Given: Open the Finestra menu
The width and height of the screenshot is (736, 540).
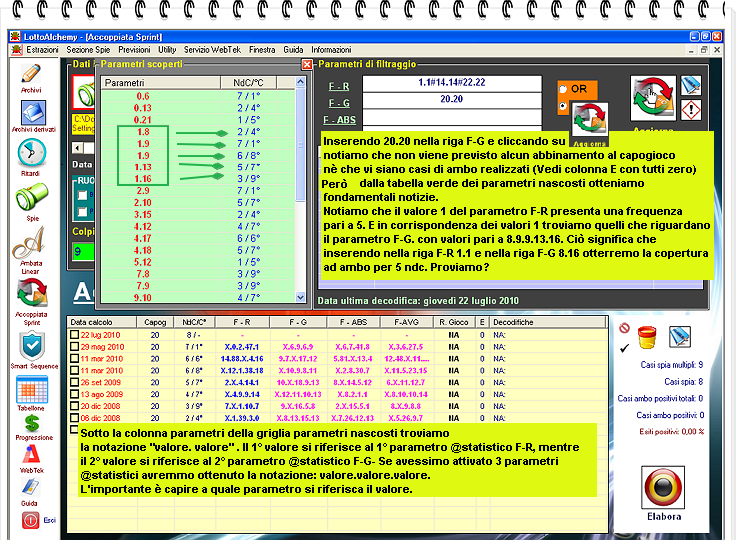Looking at the screenshot, I should click(262, 50).
